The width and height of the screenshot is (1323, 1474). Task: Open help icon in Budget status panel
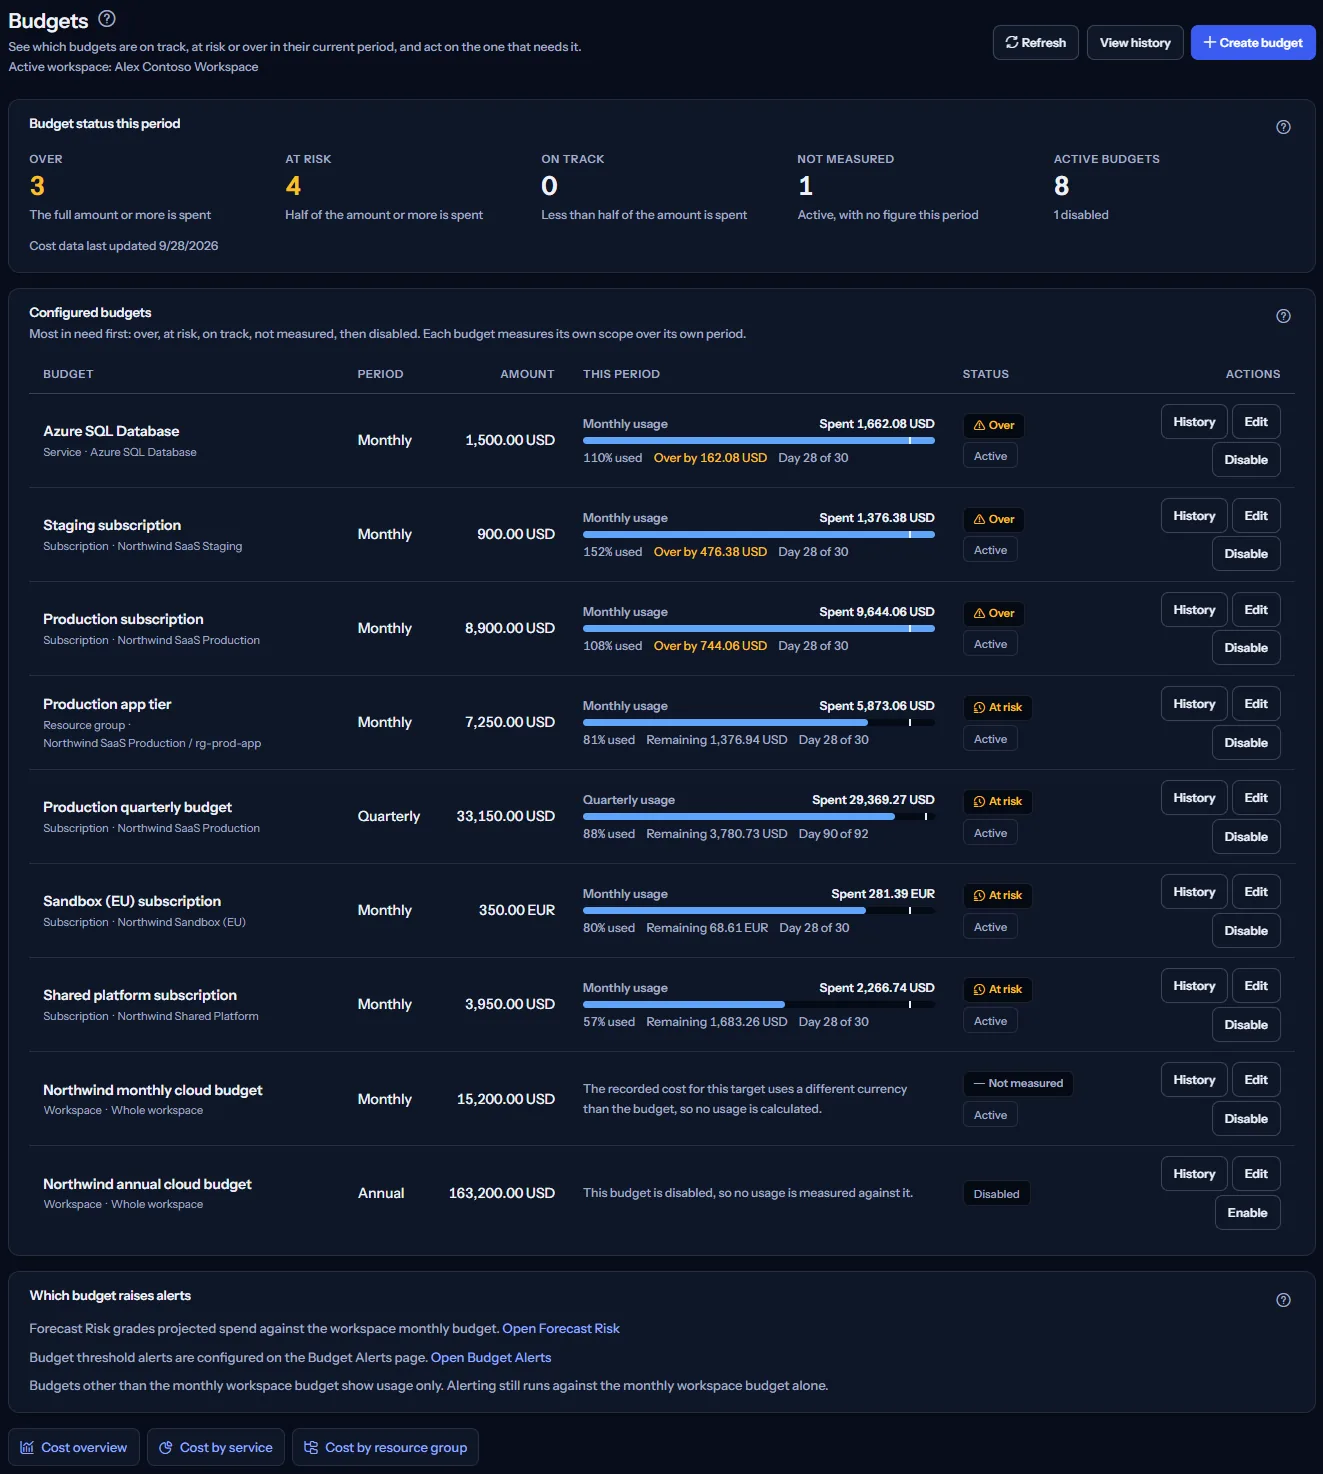point(1283,127)
